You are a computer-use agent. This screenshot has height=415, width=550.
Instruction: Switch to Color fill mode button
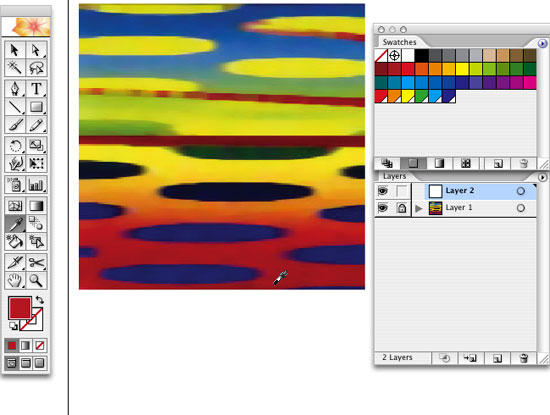click(12, 346)
